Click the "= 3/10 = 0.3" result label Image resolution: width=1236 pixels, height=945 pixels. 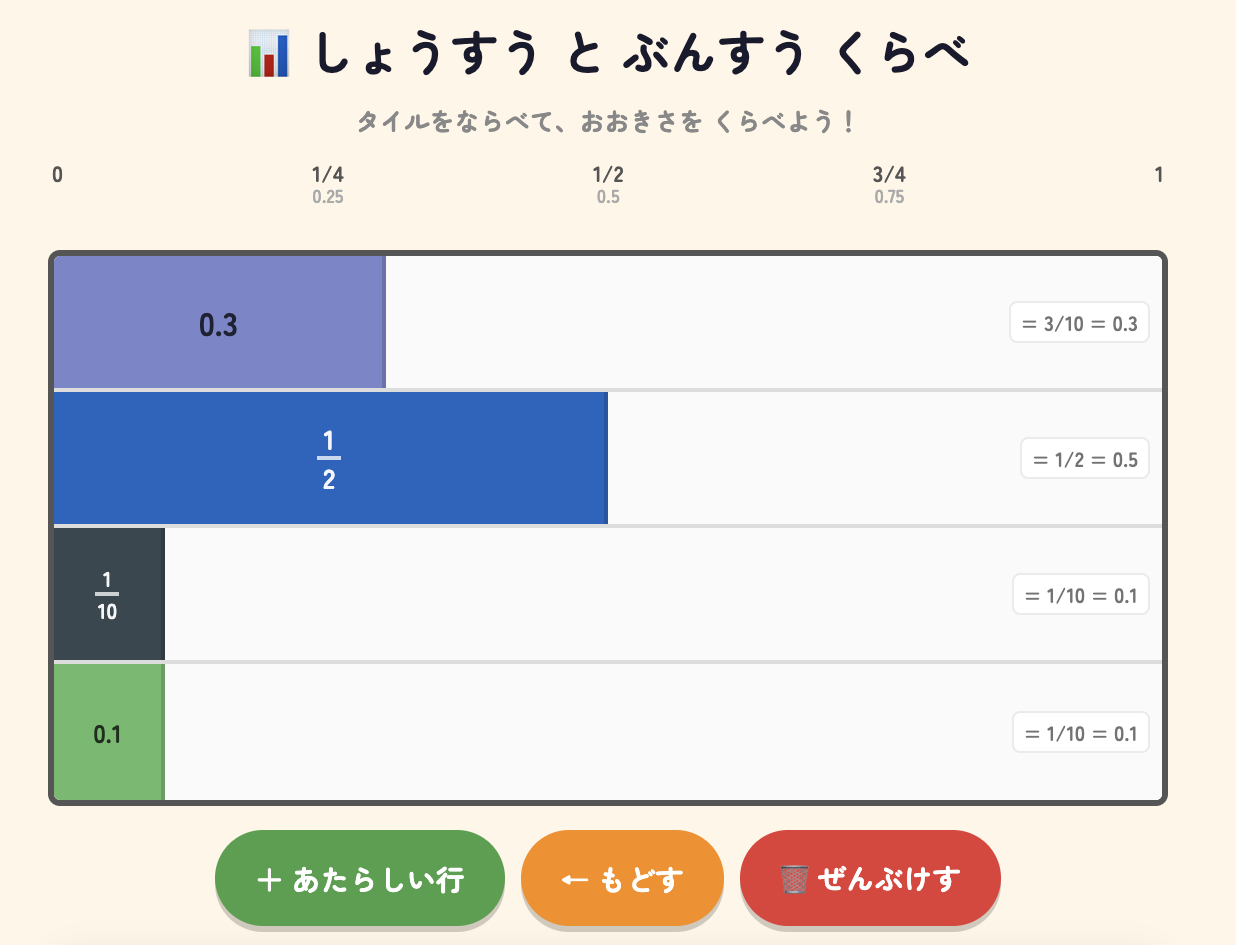click(1079, 323)
